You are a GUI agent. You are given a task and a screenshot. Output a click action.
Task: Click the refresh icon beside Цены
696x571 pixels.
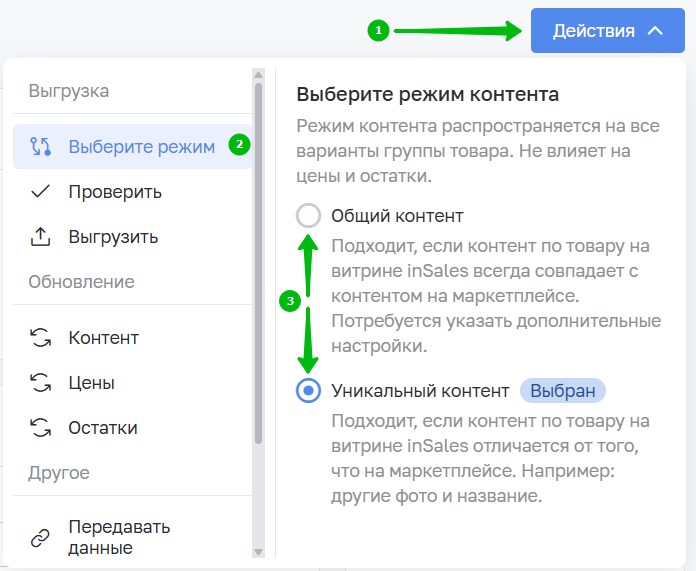pos(41,383)
